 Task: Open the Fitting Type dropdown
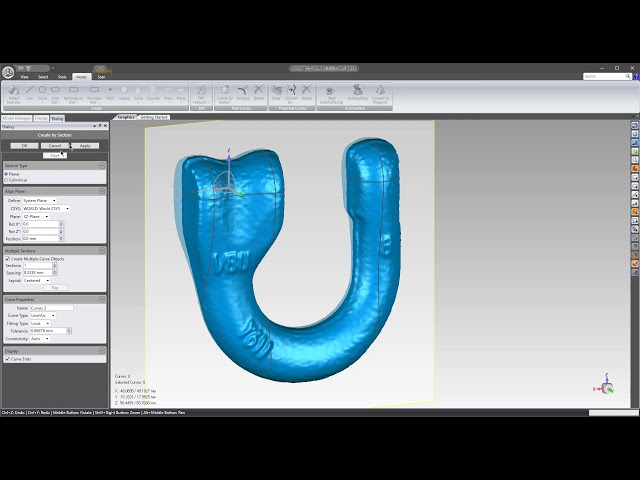(40, 323)
